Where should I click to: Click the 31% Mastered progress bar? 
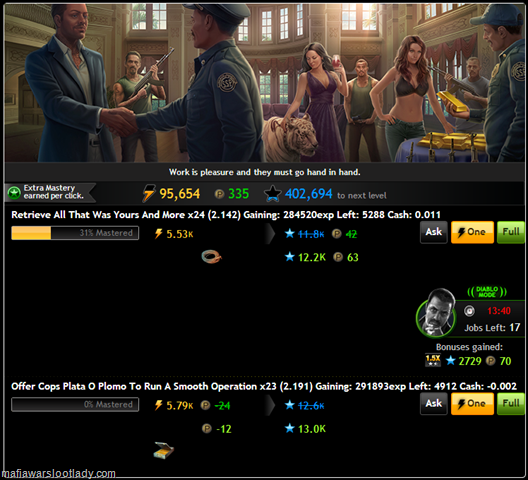[x=75, y=233]
